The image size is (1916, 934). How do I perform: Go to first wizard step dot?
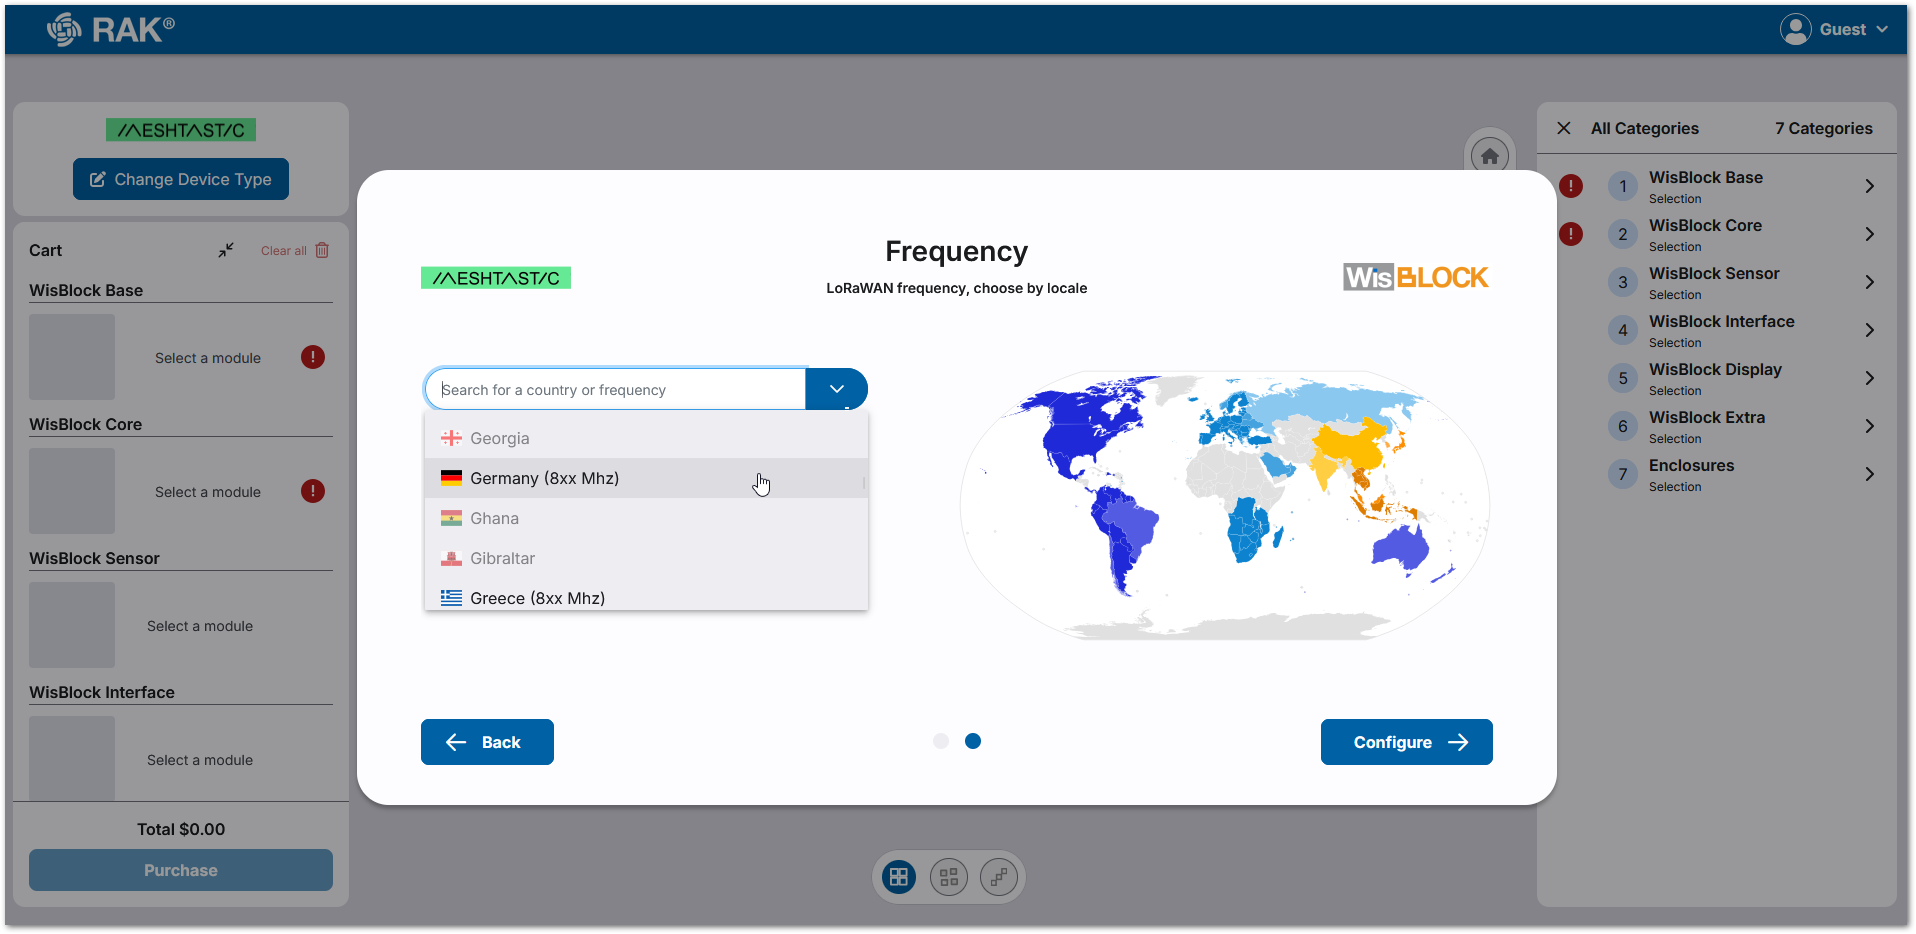[941, 741]
